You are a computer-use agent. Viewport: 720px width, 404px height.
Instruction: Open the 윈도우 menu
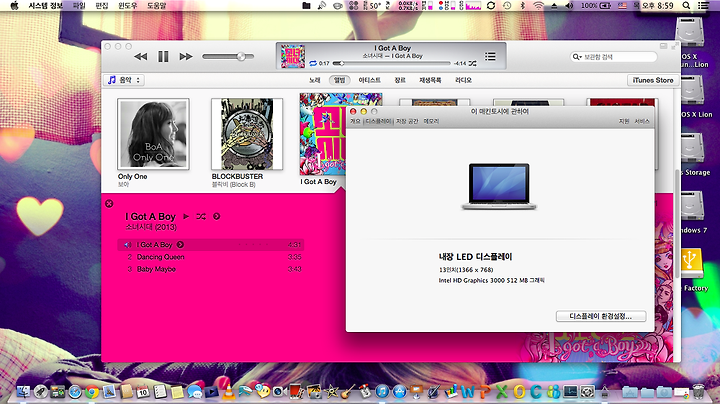click(127, 6)
